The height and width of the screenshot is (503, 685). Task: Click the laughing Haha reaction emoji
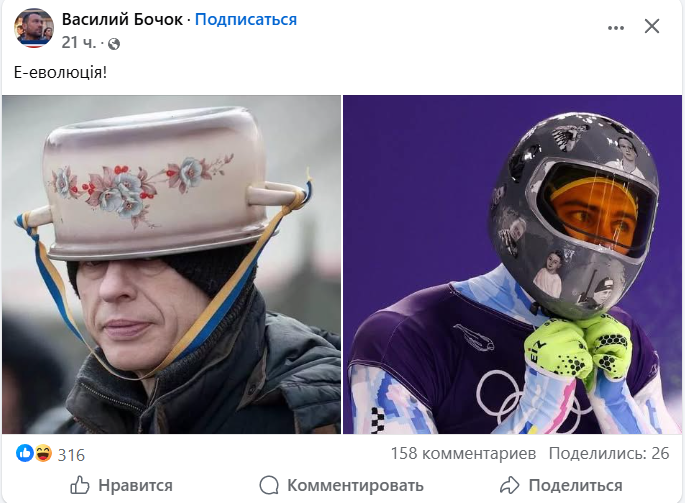(43, 453)
